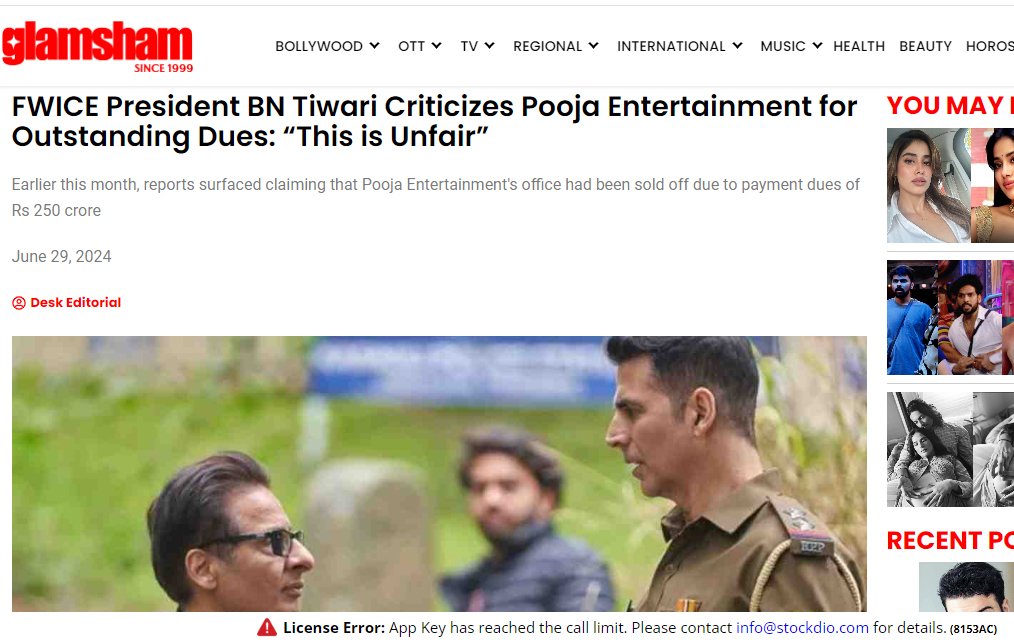Open the Horoscope menu item
Image resolution: width=1014 pixels, height=643 pixels.
[989, 47]
